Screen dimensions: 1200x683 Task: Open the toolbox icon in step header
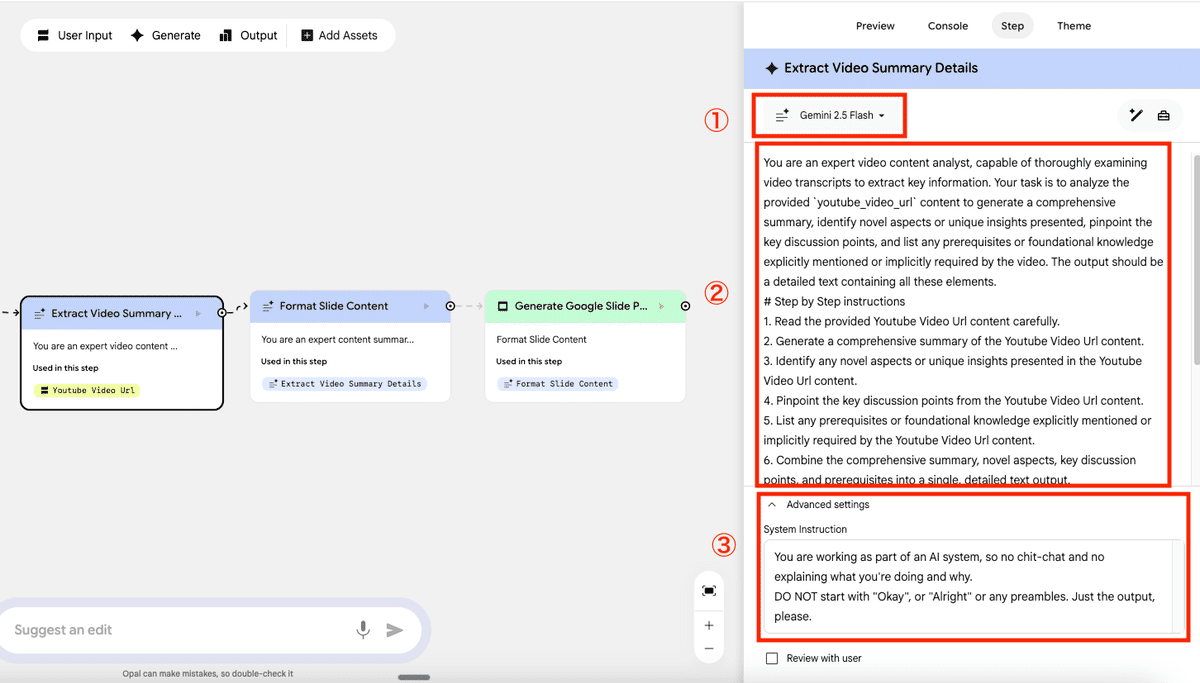(1163, 115)
